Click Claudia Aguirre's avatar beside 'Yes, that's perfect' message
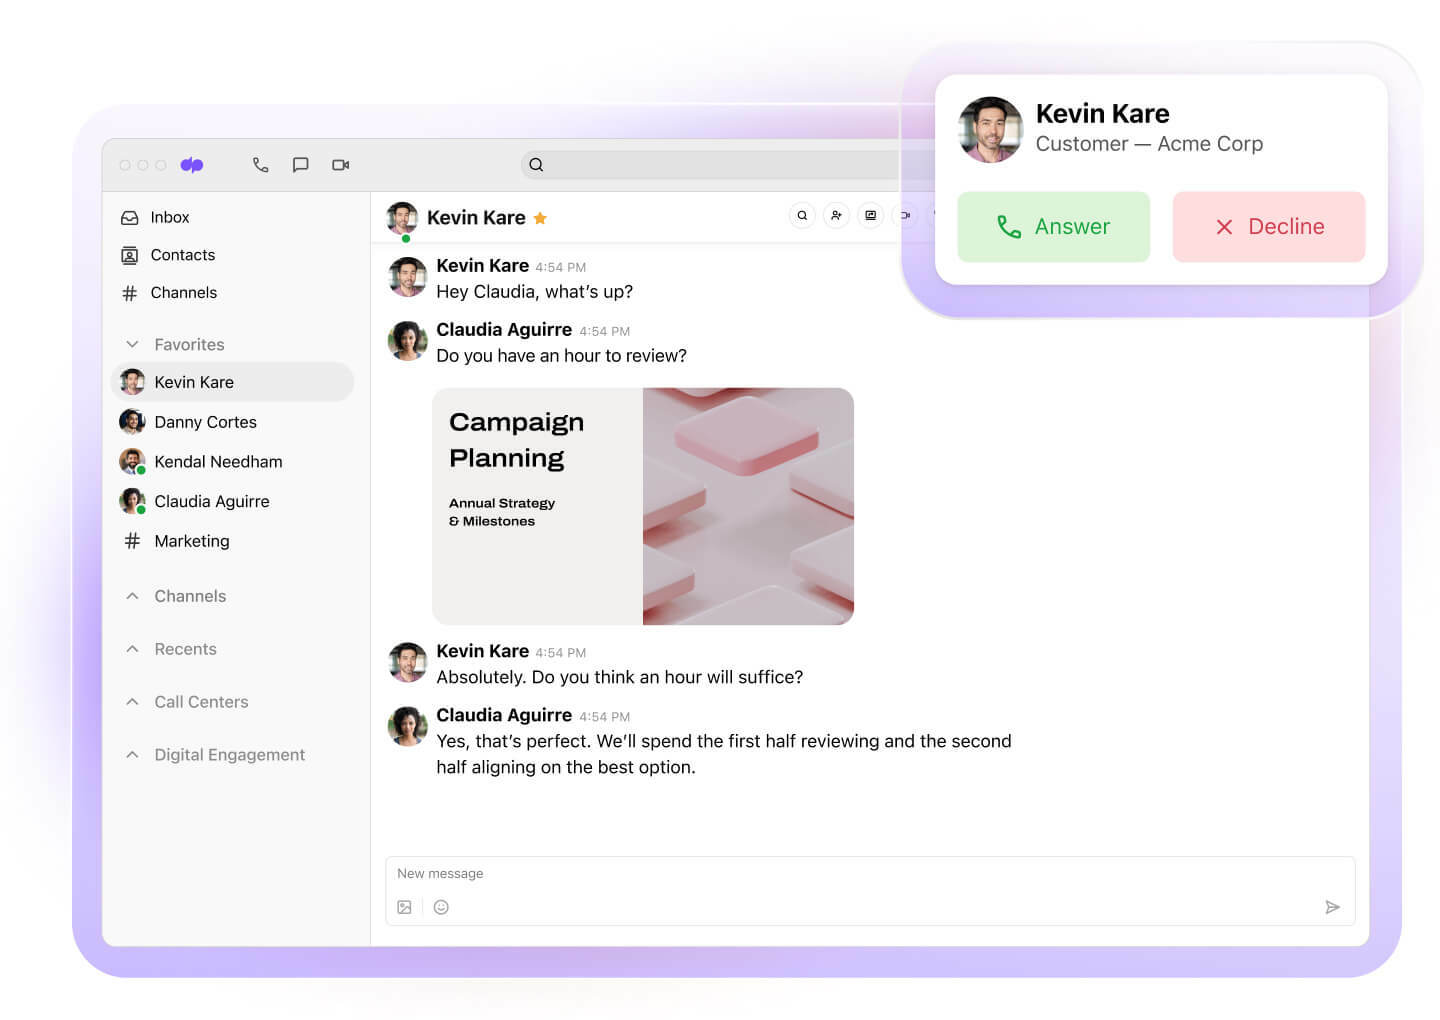 point(407,727)
